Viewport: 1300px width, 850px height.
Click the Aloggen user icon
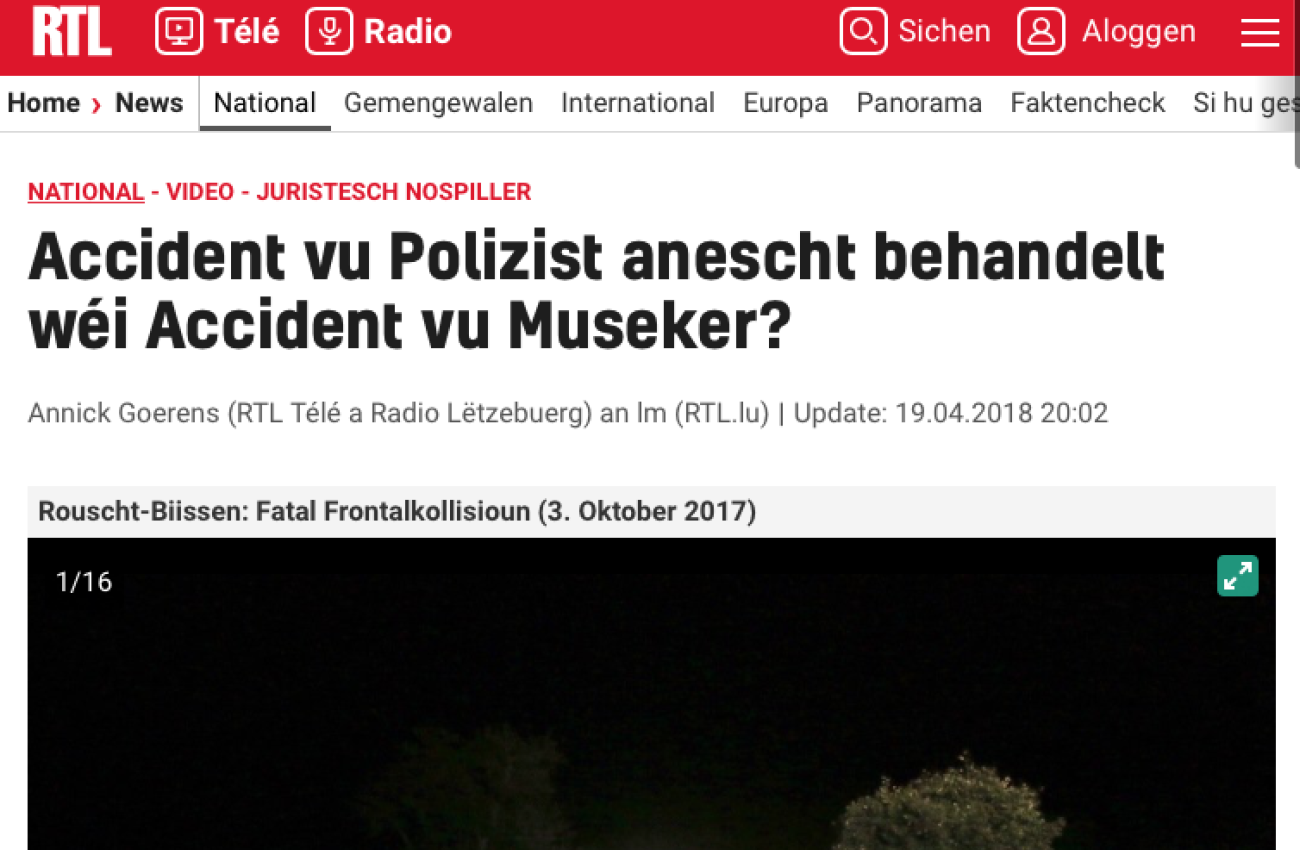(1041, 31)
